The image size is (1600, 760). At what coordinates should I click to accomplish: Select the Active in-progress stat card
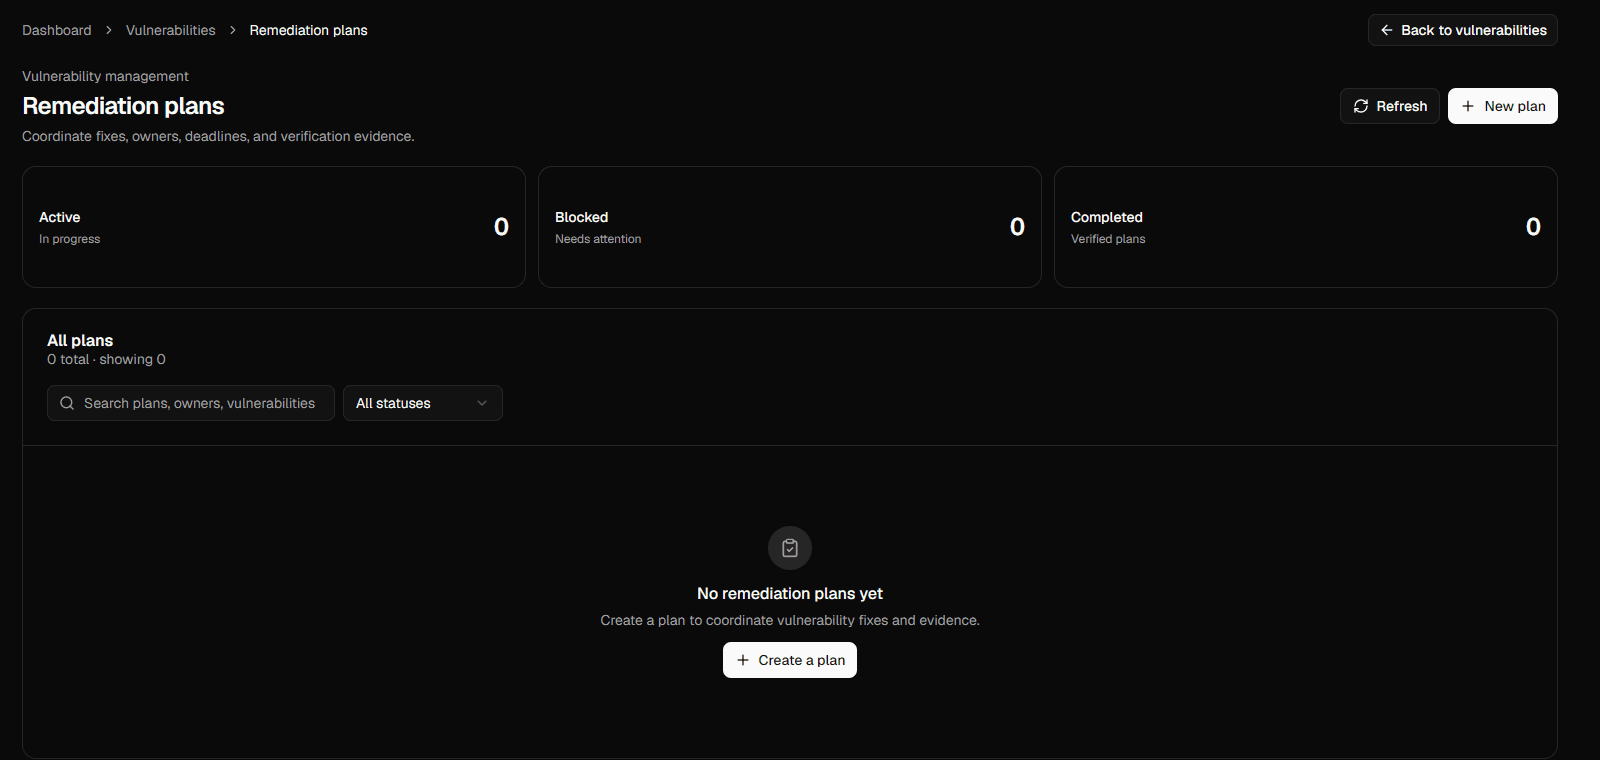point(274,227)
